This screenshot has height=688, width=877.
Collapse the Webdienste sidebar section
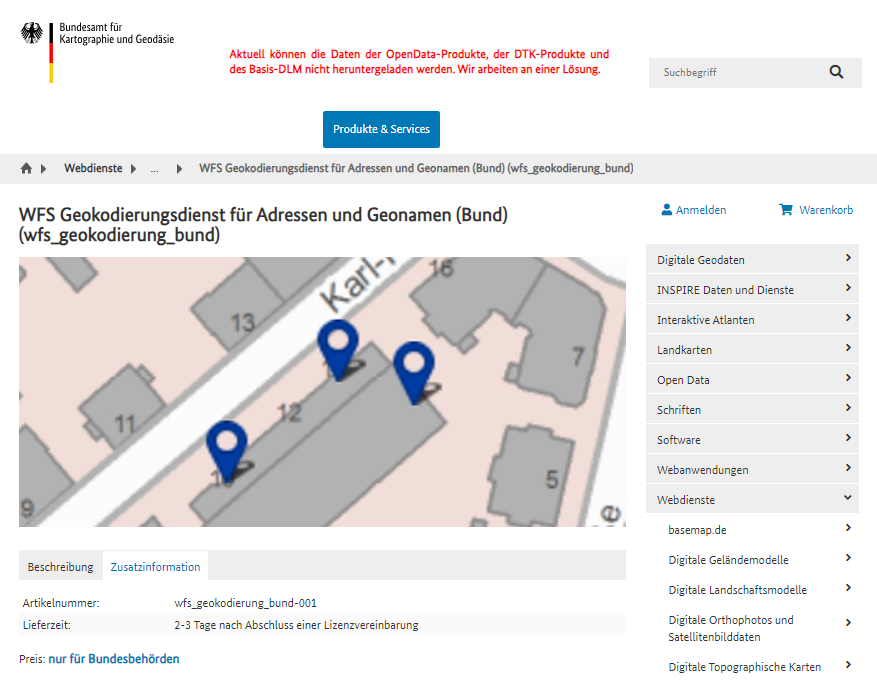(848, 498)
